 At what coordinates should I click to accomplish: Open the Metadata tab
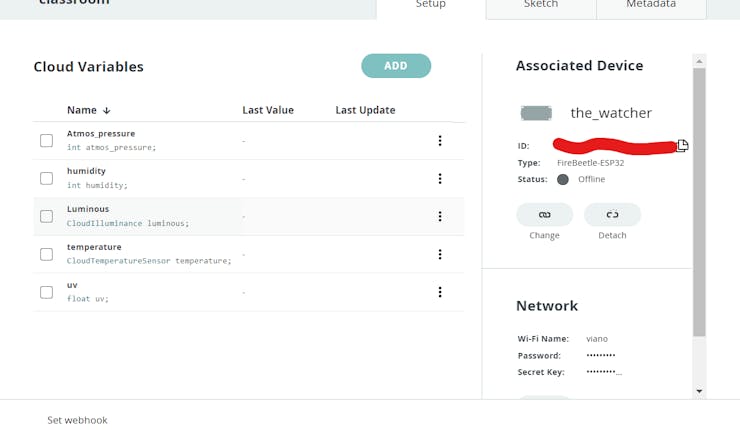point(651,6)
